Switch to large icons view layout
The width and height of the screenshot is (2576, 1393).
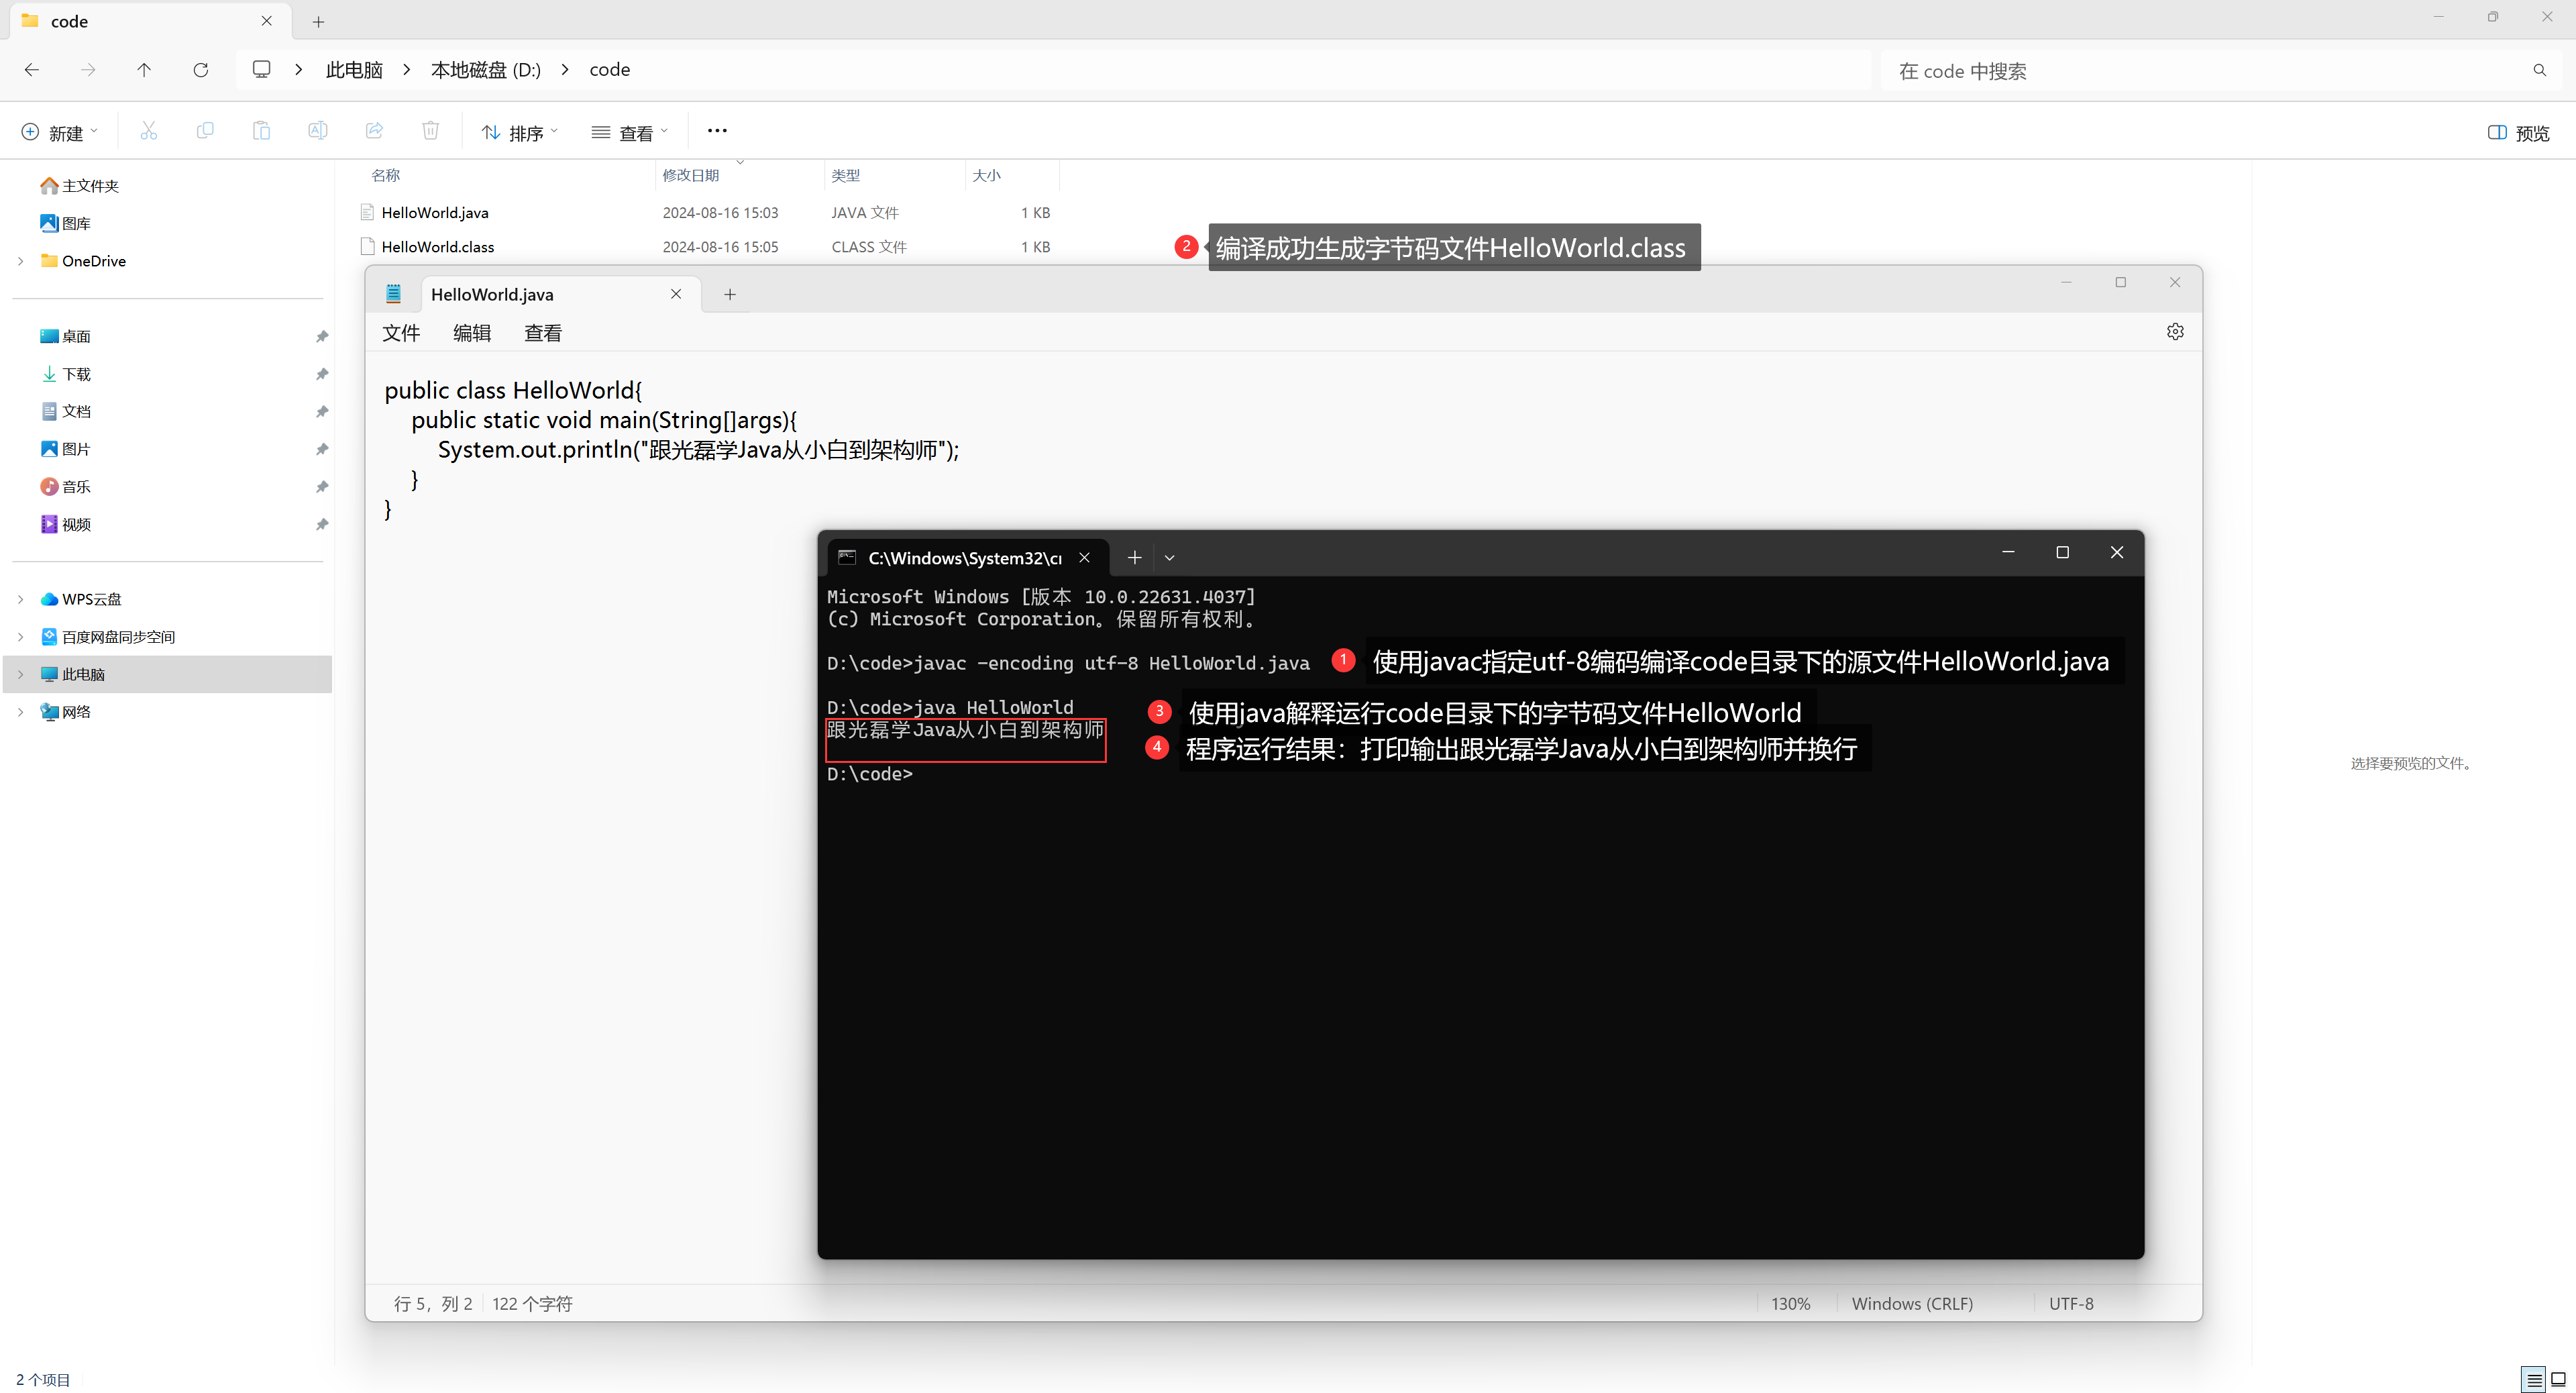(2559, 1380)
